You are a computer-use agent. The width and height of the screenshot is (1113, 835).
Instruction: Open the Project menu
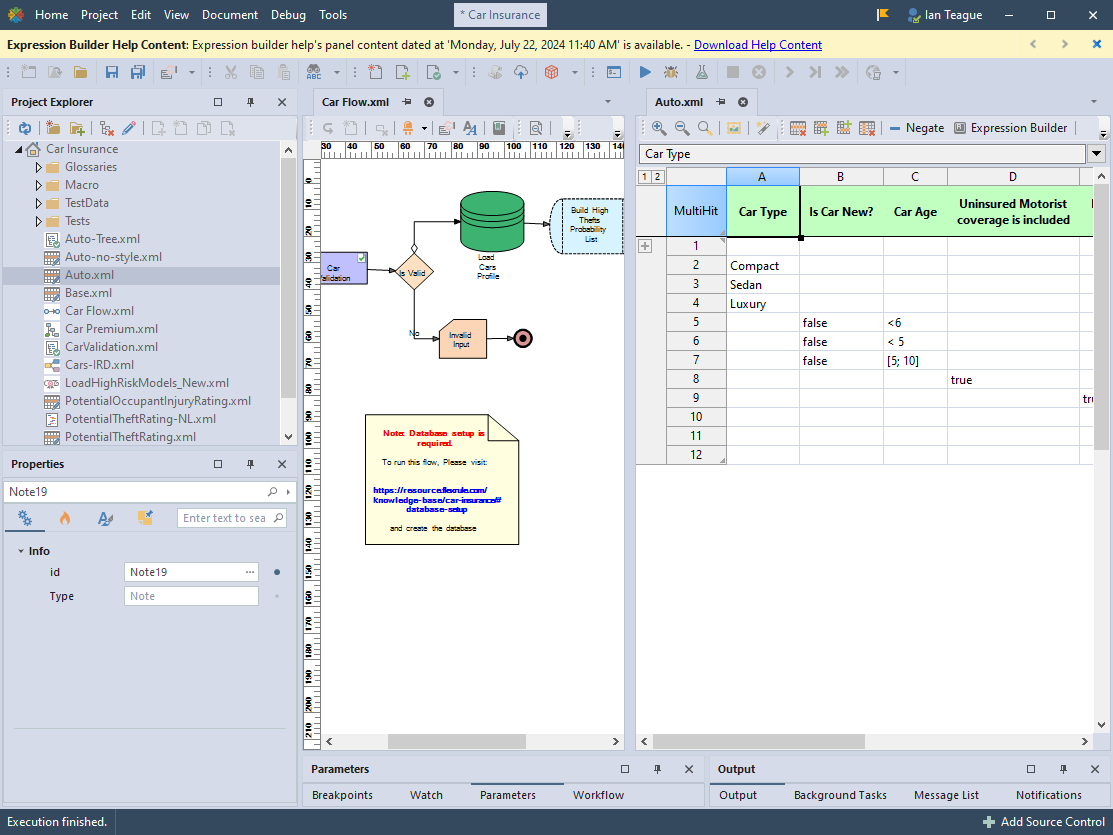coord(99,14)
